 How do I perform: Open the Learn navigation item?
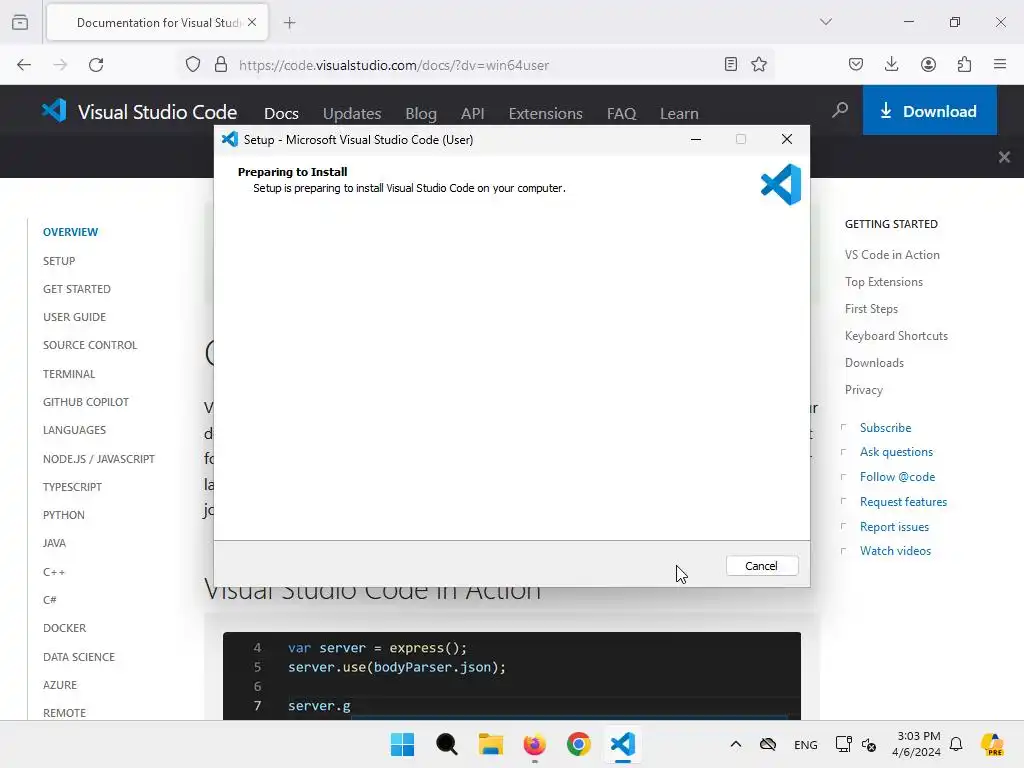pyautogui.click(x=679, y=114)
